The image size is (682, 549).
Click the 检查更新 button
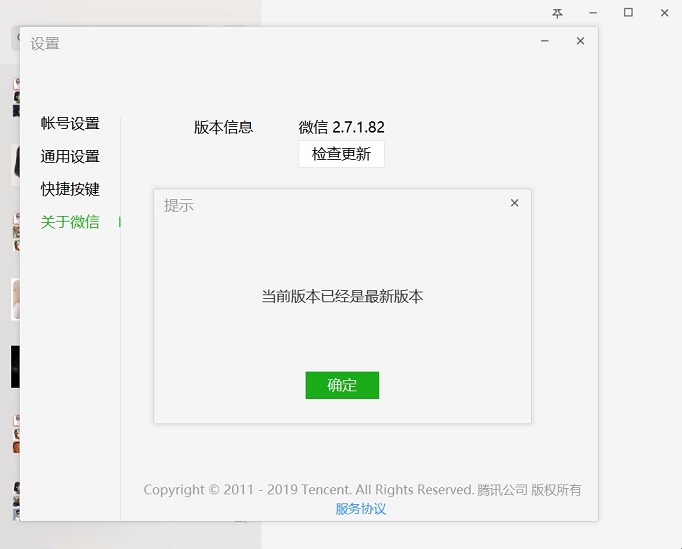click(341, 154)
